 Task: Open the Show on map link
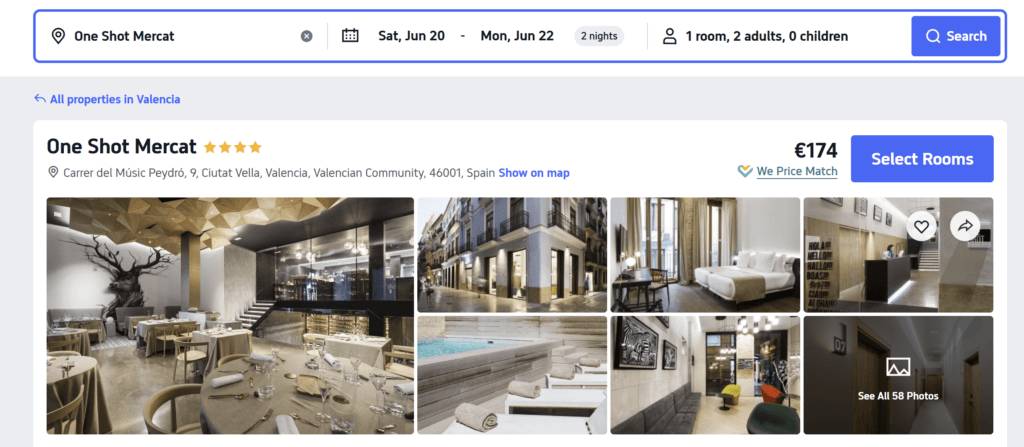(534, 173)
